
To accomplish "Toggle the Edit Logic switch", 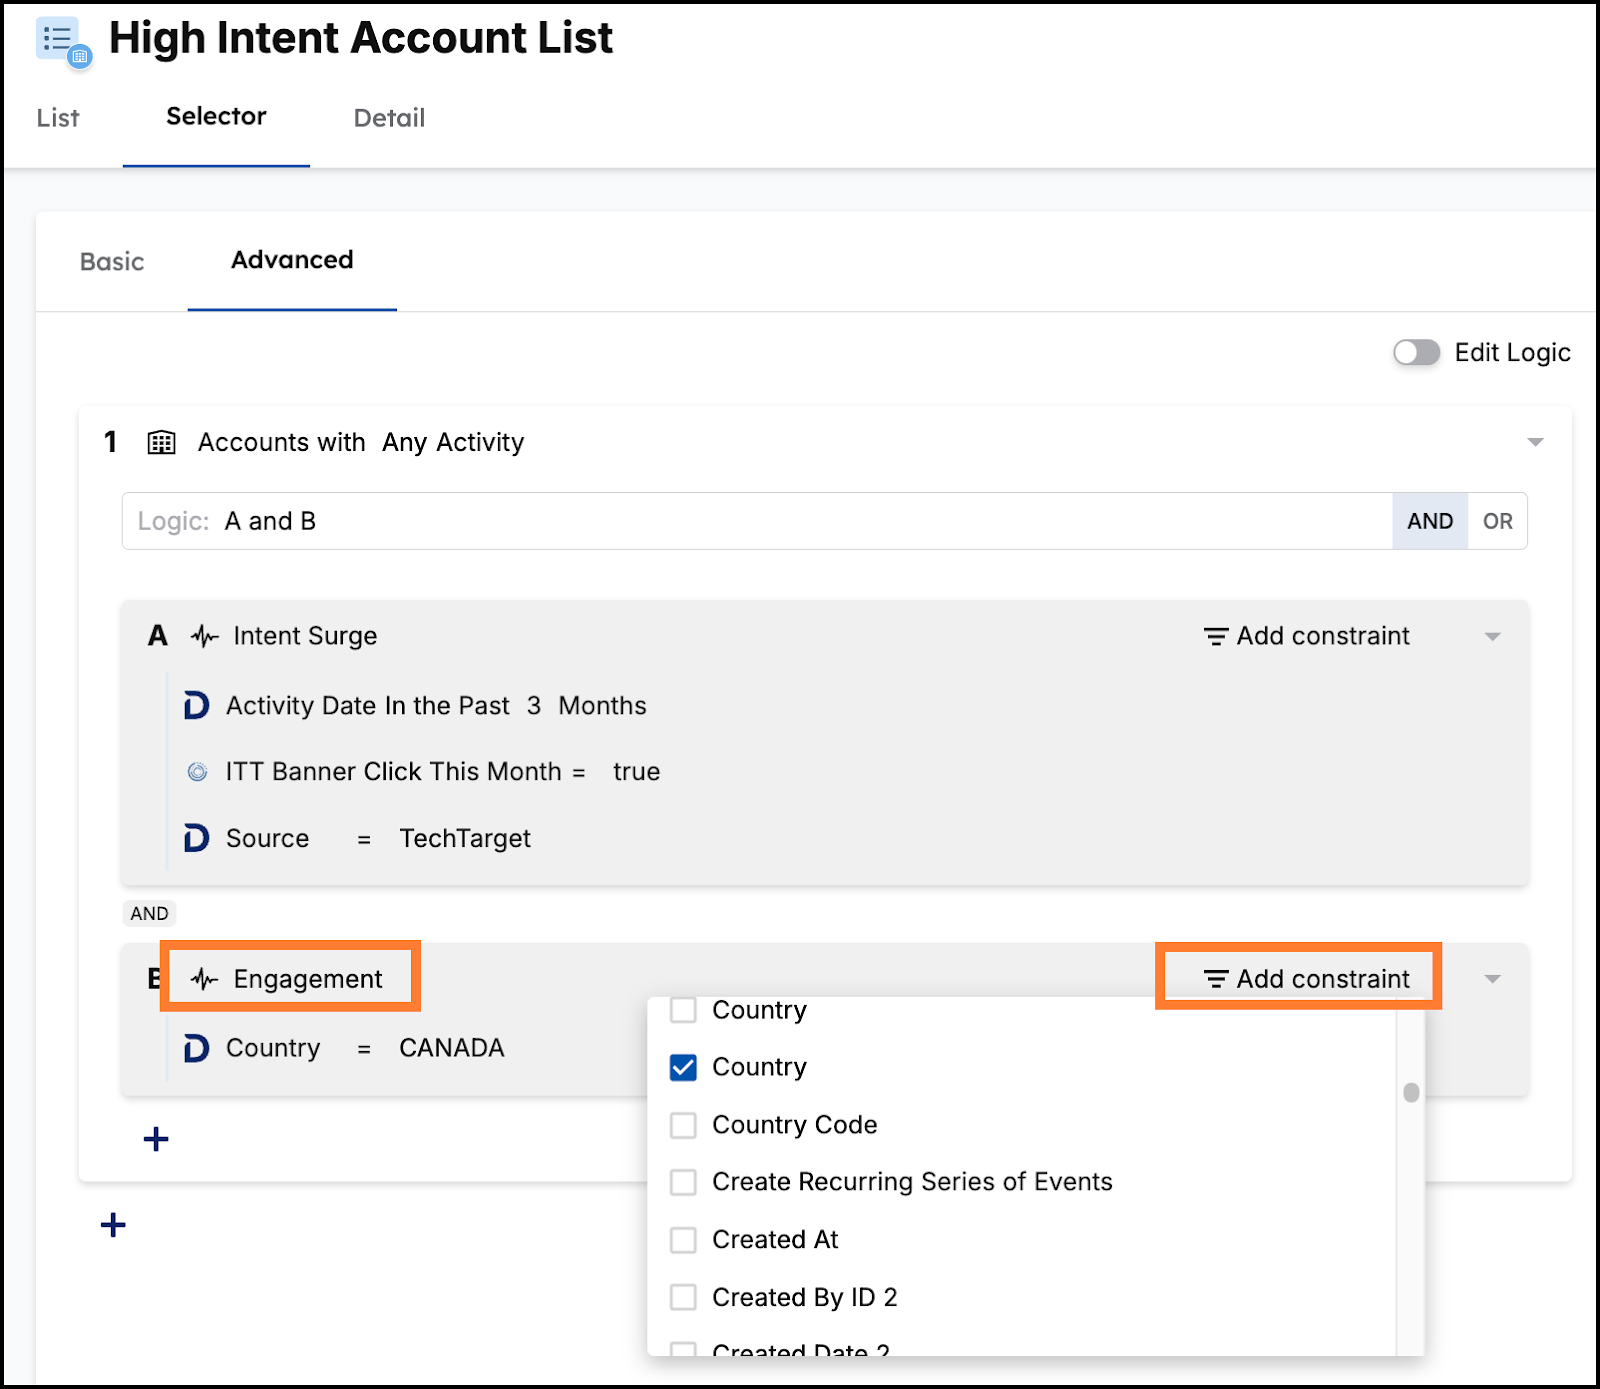I will pos(1416,353).
